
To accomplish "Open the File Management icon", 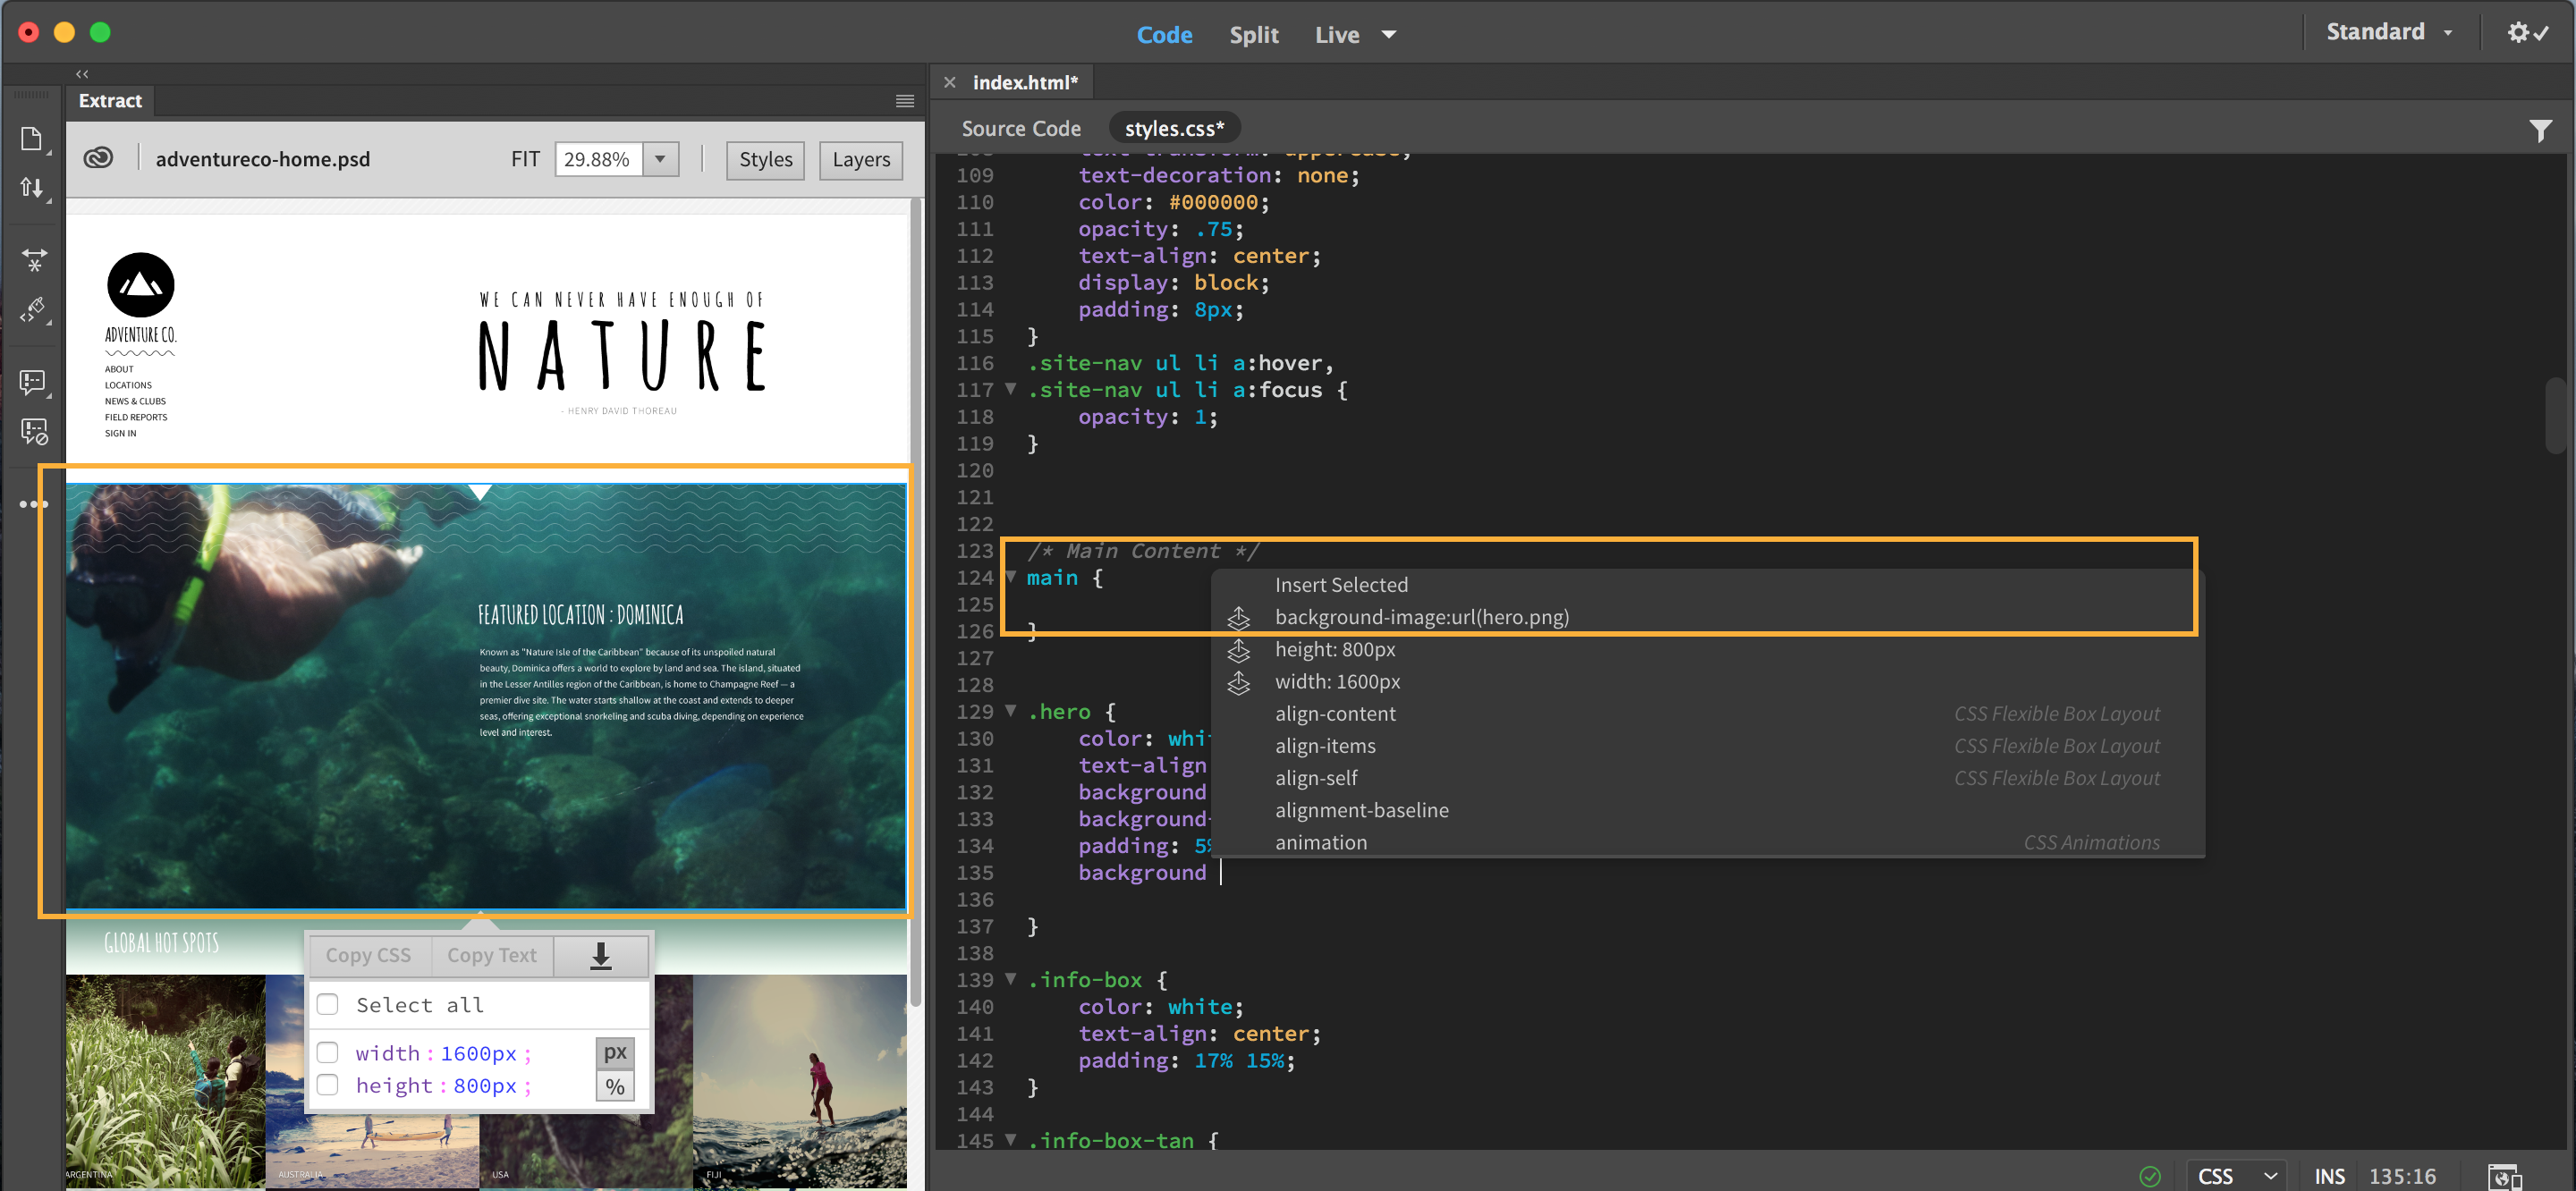I will click(x=33, y=187).
